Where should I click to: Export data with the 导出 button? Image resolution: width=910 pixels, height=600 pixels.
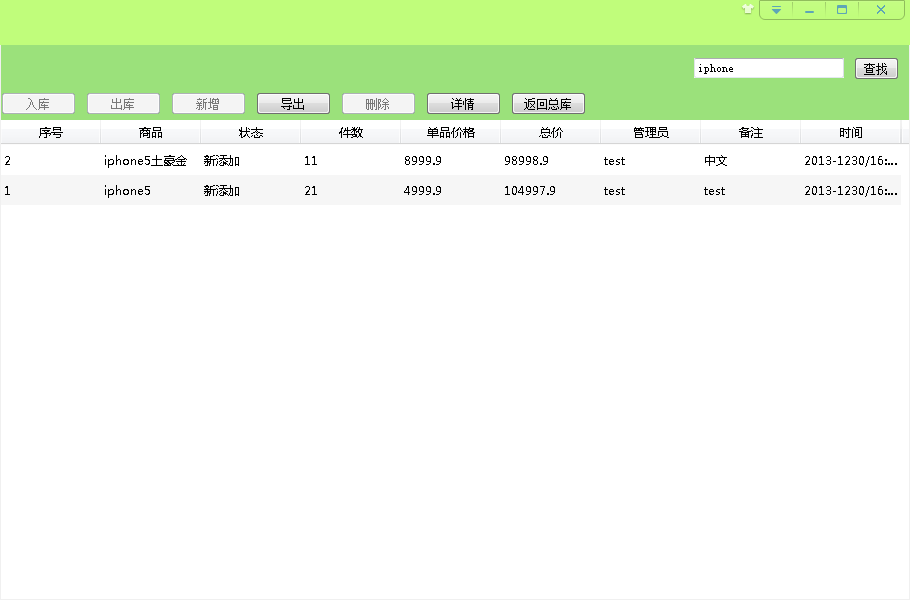(293, 104)
